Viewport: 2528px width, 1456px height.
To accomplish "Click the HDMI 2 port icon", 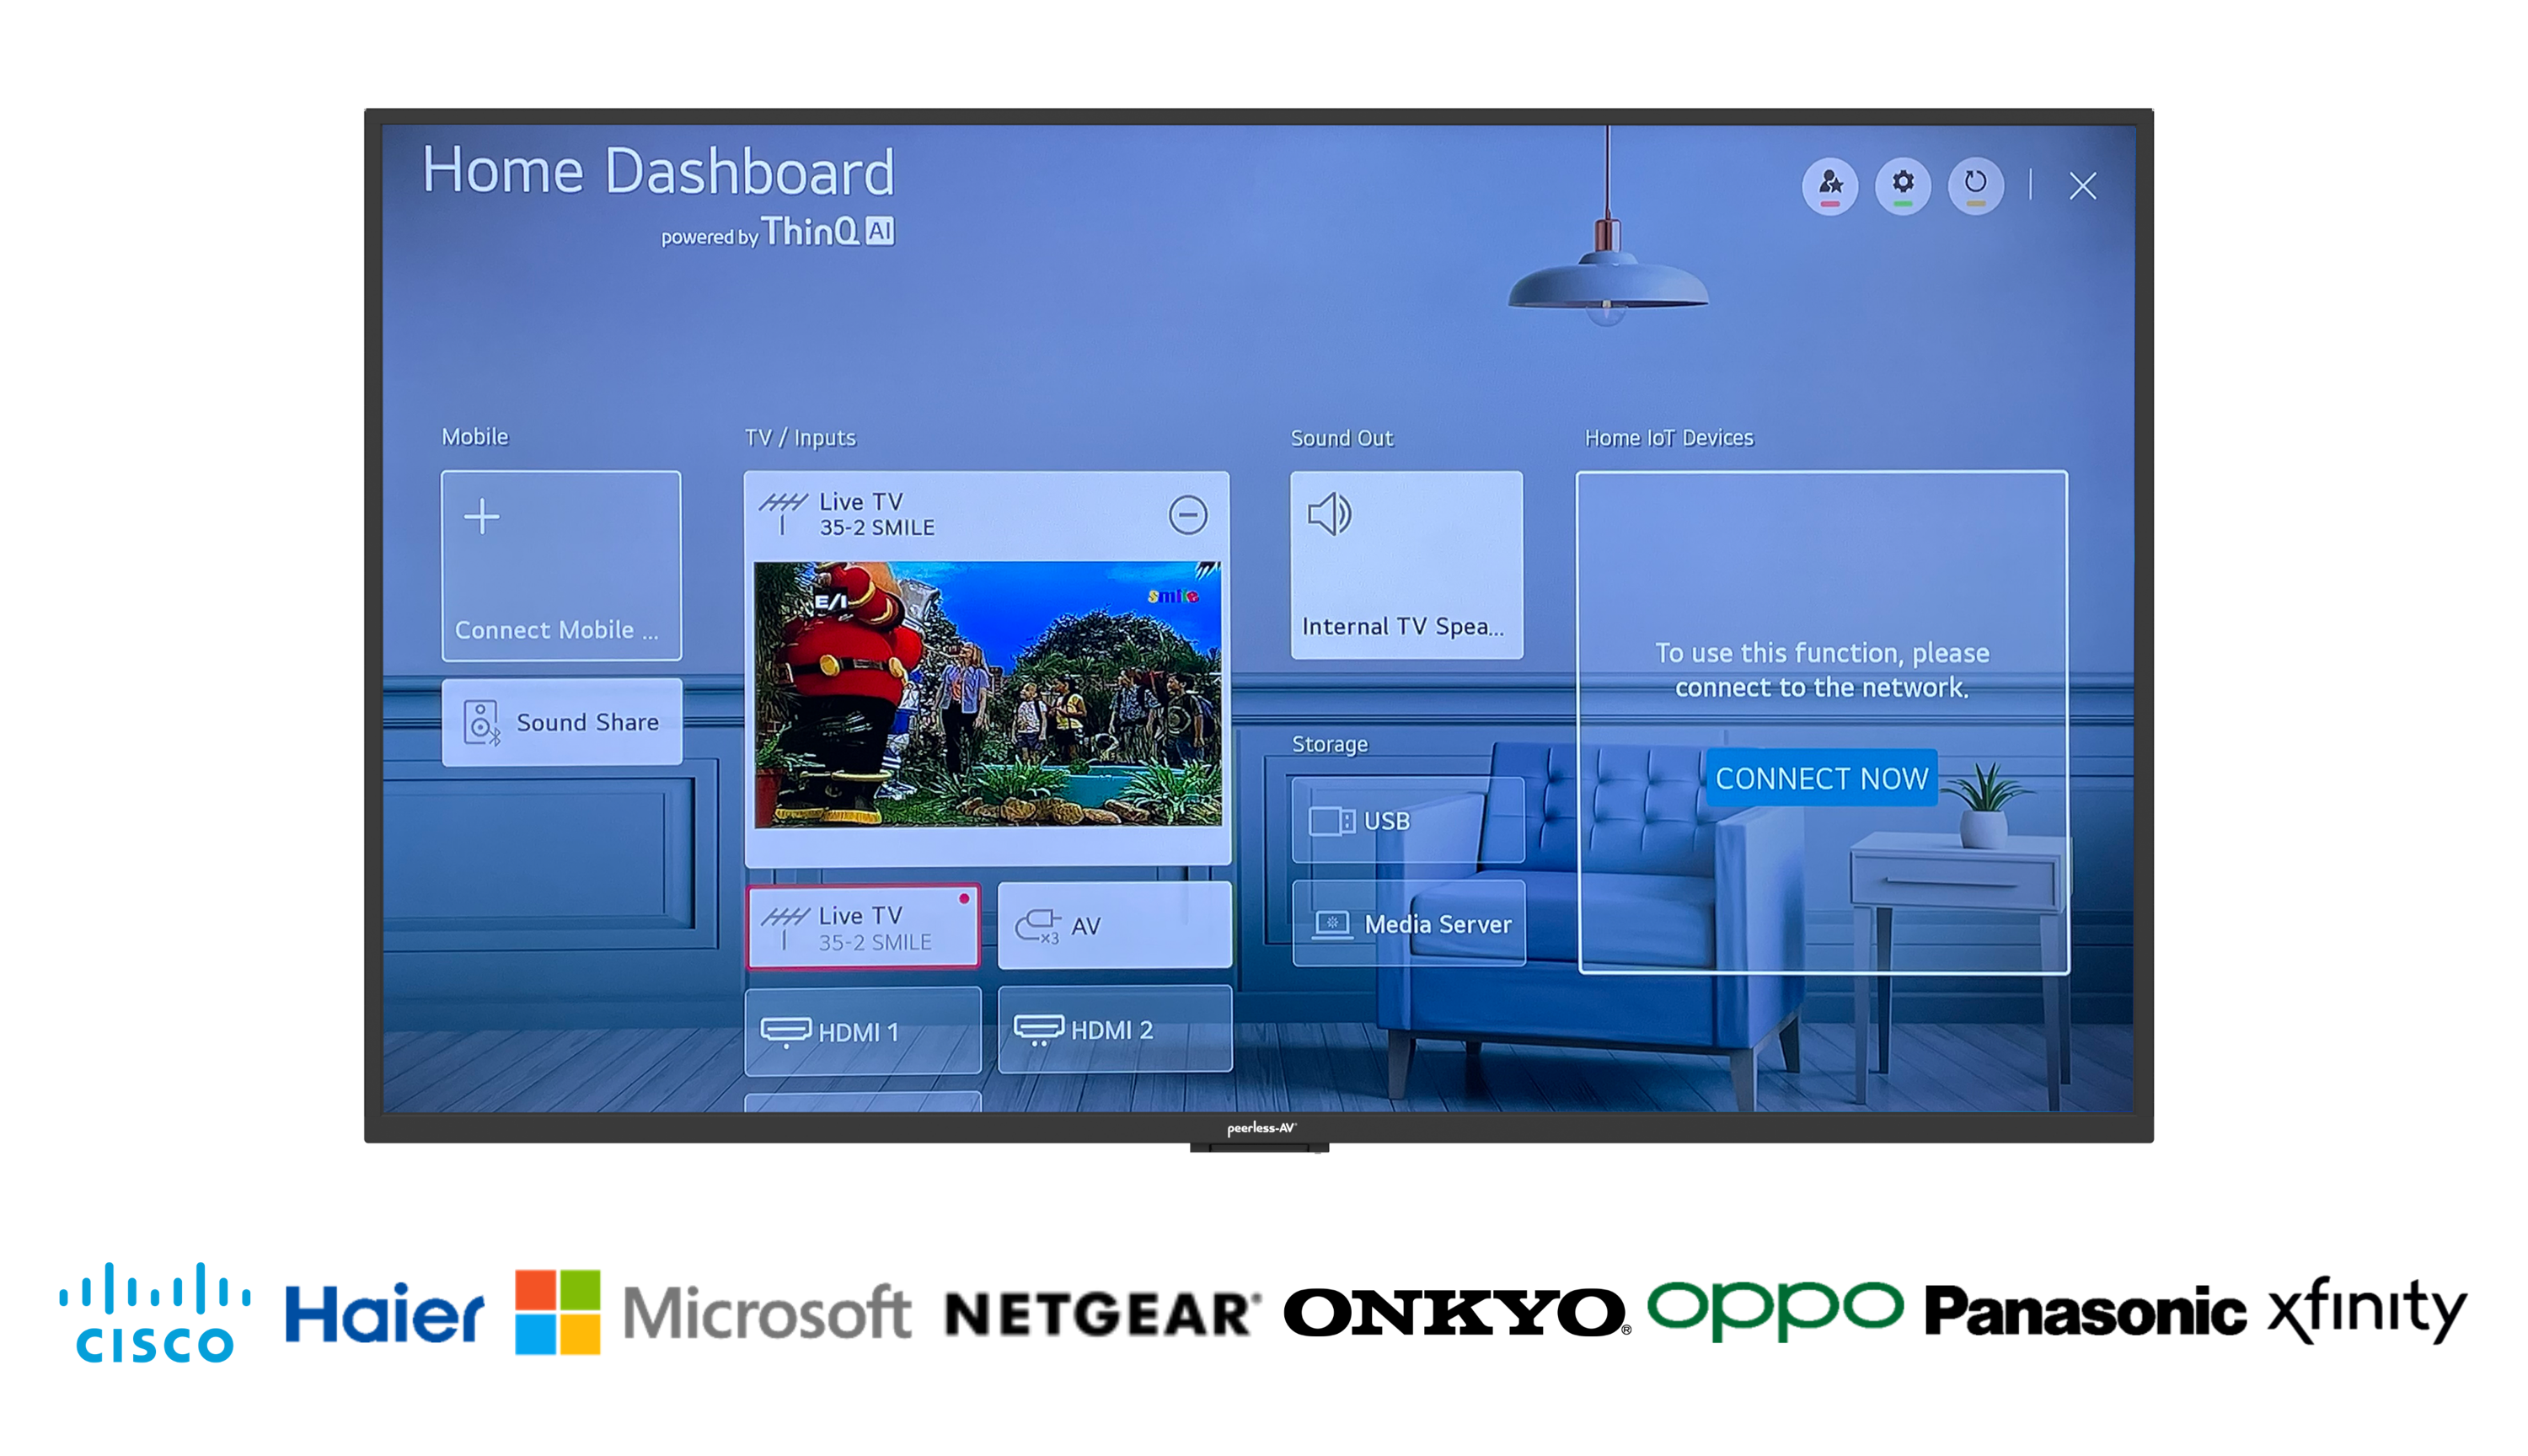I will point(1039,1029).
